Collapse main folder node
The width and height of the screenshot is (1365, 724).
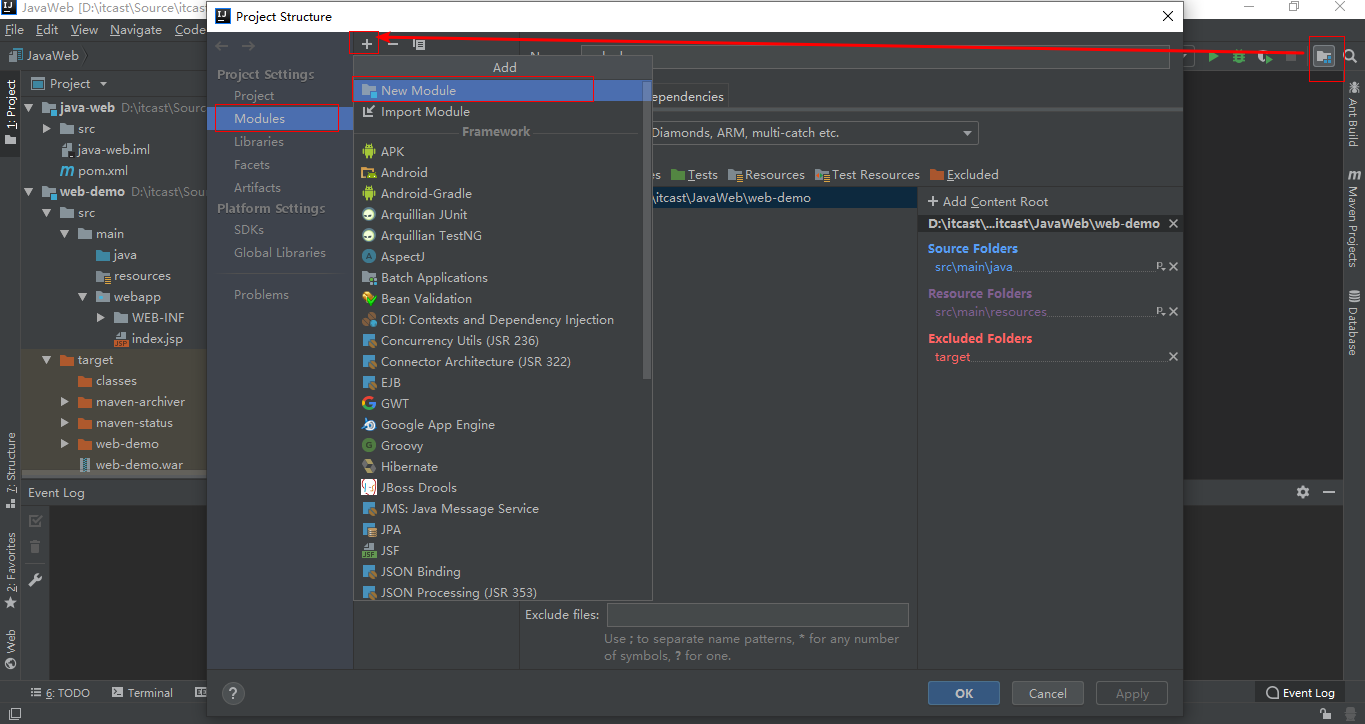(x=65, y=234)
